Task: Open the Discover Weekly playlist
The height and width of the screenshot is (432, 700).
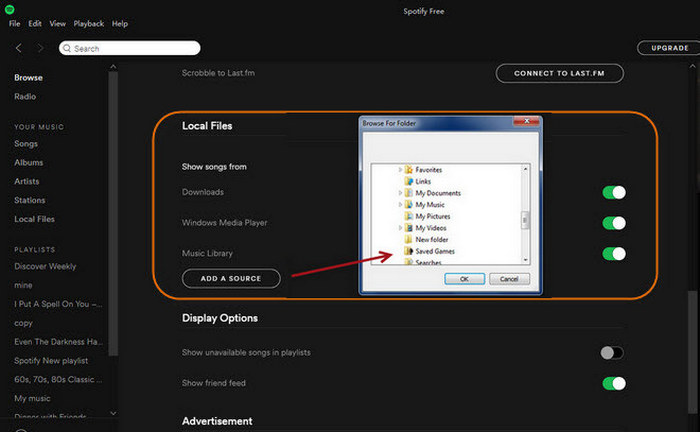Action: pyautogui.click(x=45, y=266)
